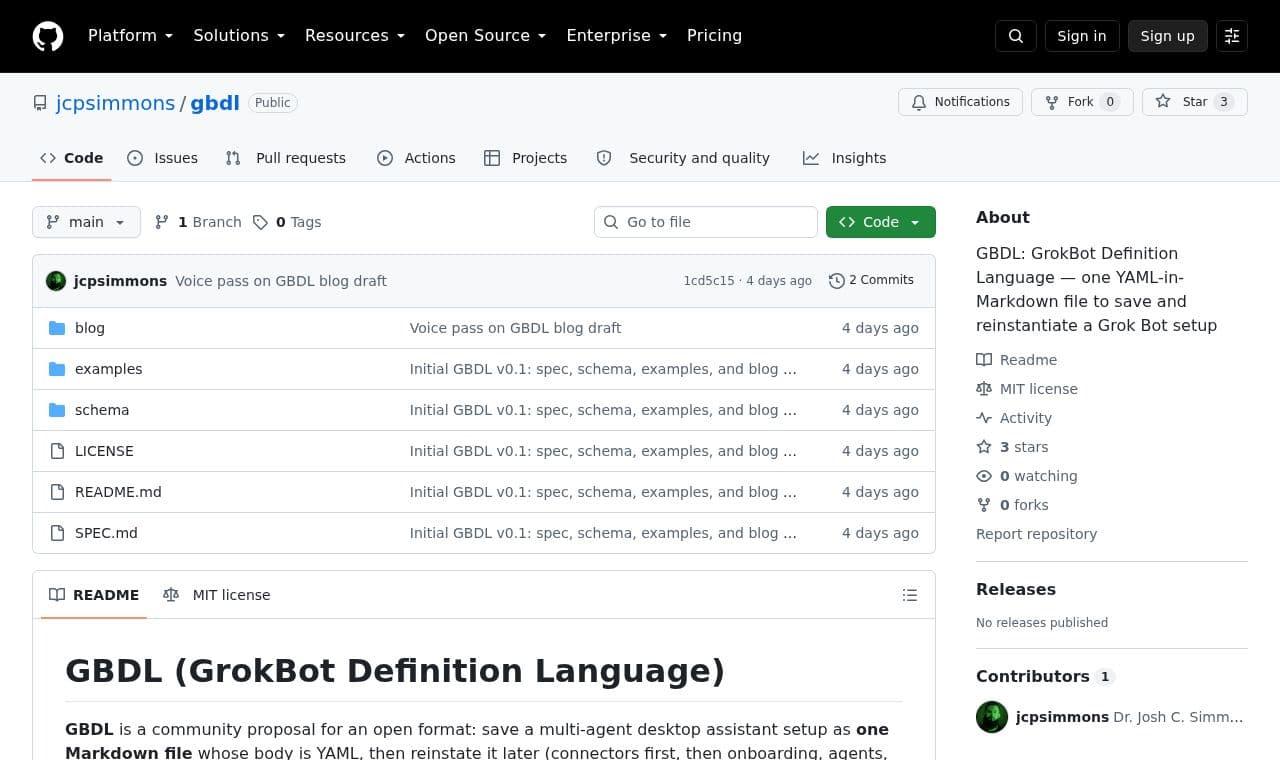Expand the Platform menu
The height and width of the screenshot is (760, 1280).
pos(131,36)
